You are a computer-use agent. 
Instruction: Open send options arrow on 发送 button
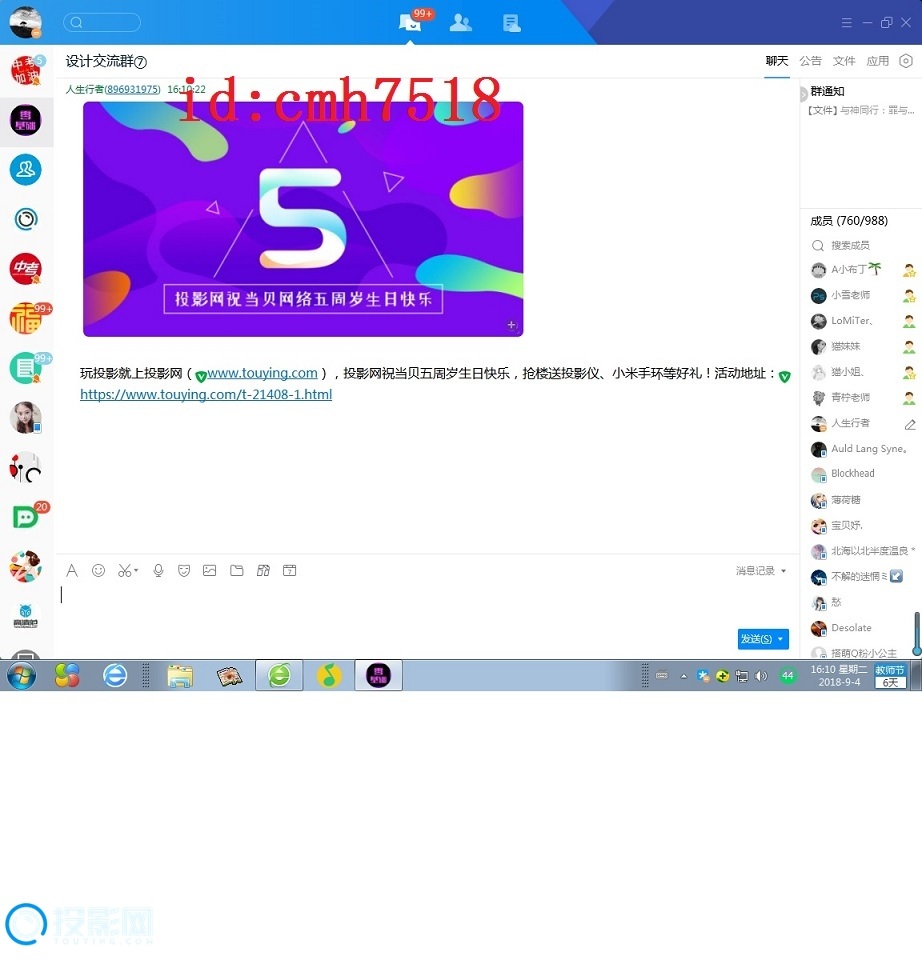tap(781, 638)
